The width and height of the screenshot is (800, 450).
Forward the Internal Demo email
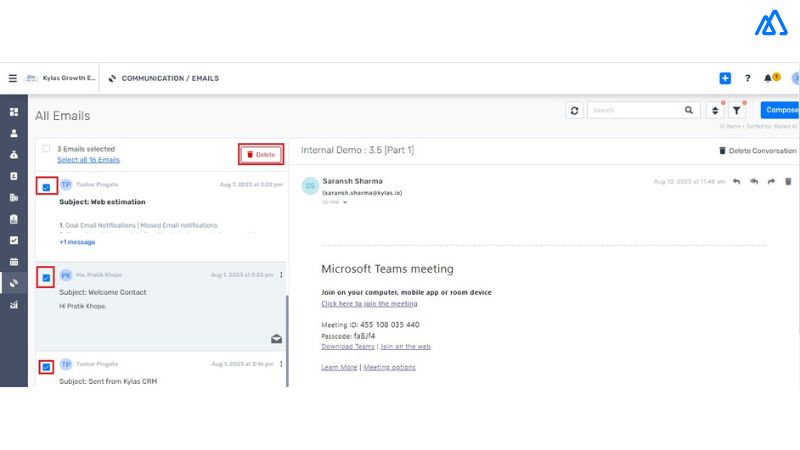coord(770,181)
